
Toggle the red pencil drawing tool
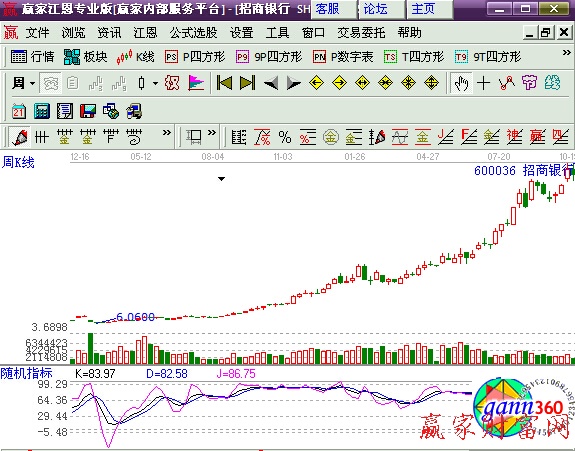[20, 138]
